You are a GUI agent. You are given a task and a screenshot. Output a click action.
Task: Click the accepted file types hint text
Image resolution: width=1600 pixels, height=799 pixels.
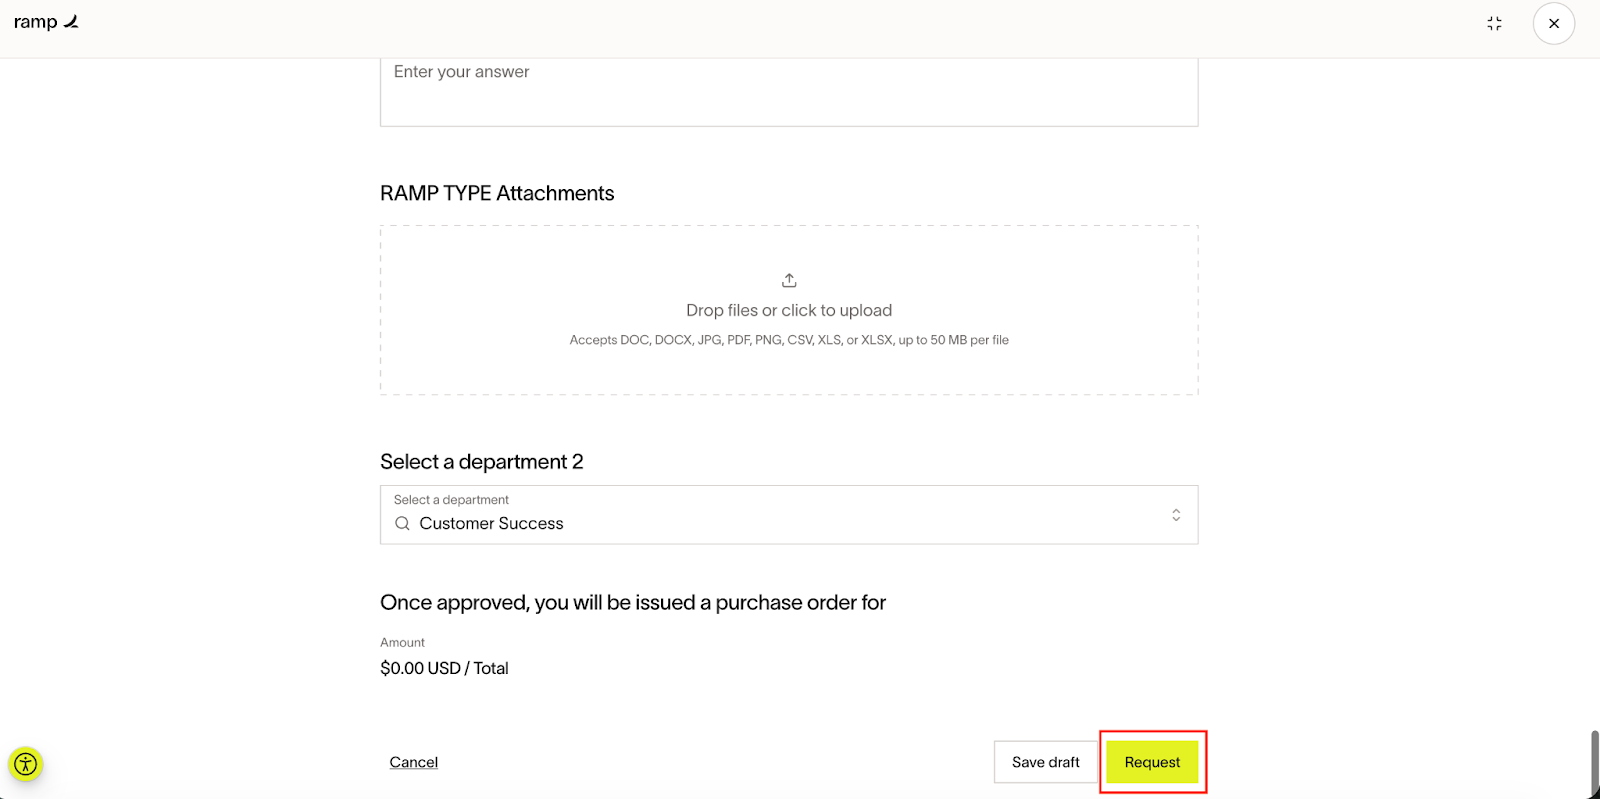[788, 340]
